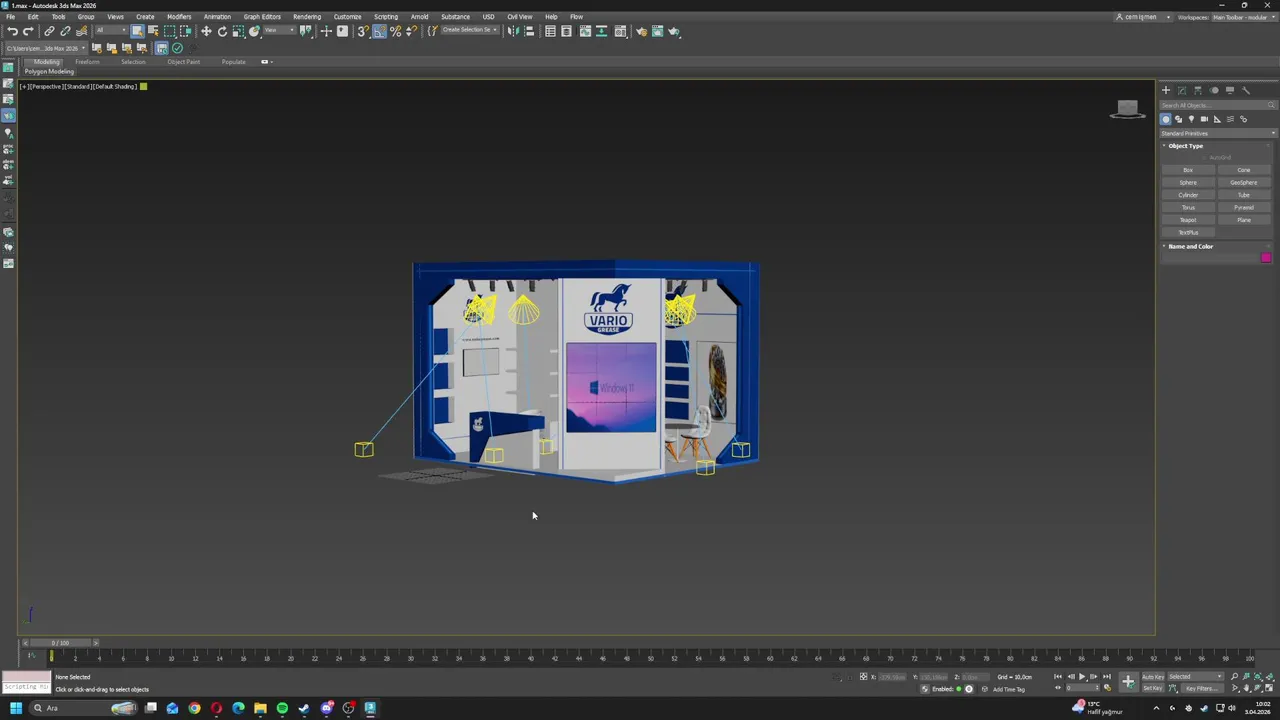The image size is (1280, 720).
Task: Click the TextPlus button
Action: point(1188,233)
